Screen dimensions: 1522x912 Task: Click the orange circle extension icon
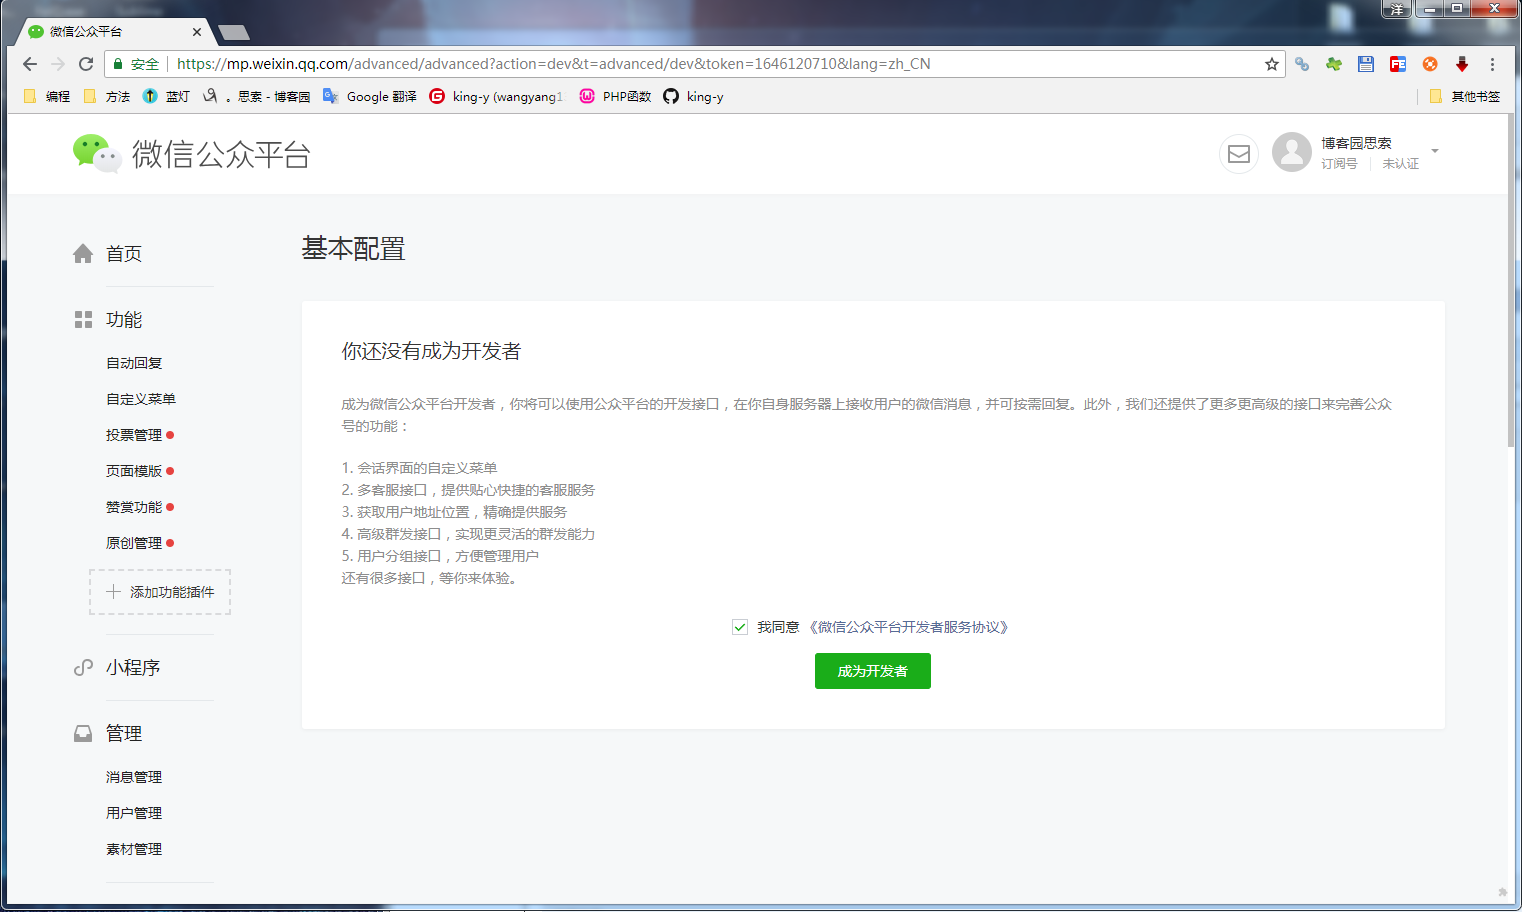tap(1430, 64)
